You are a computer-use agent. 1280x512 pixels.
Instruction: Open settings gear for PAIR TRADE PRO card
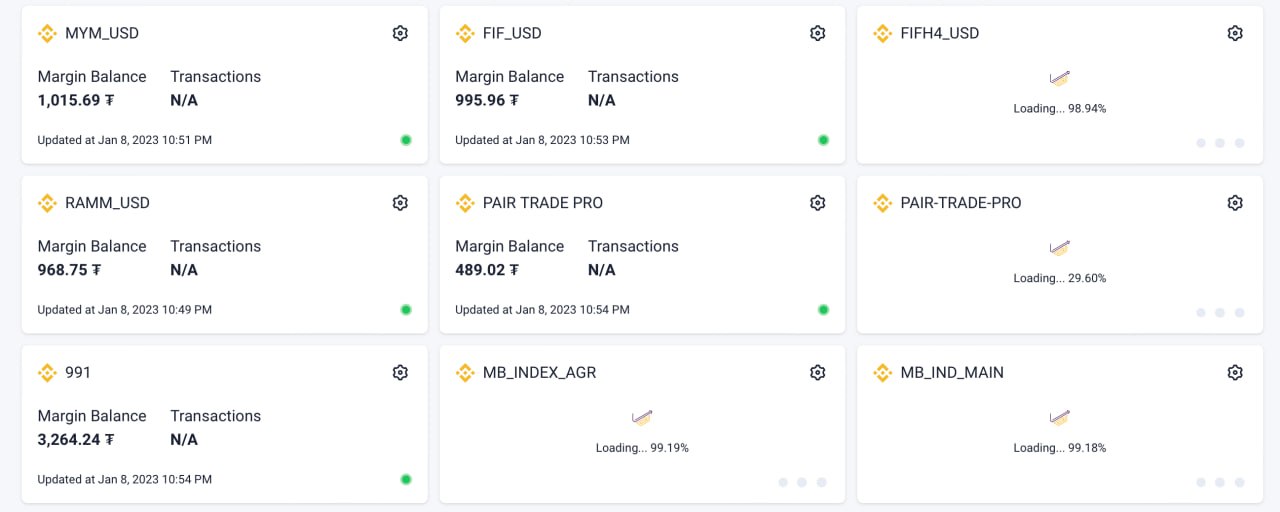(x=817, y=203)
